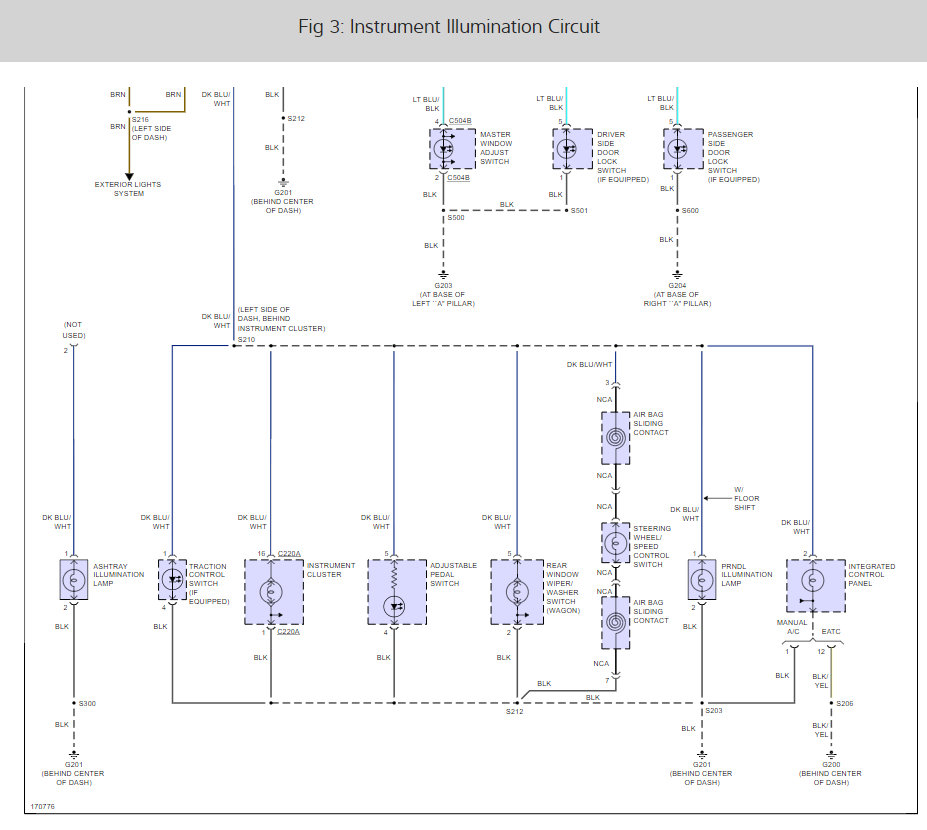The width and height of the screenshot is (927, 830).
Task: Select the lower Air Bag Sliding Contact coil
Action: pyautogui.click(x=615, y=622)
